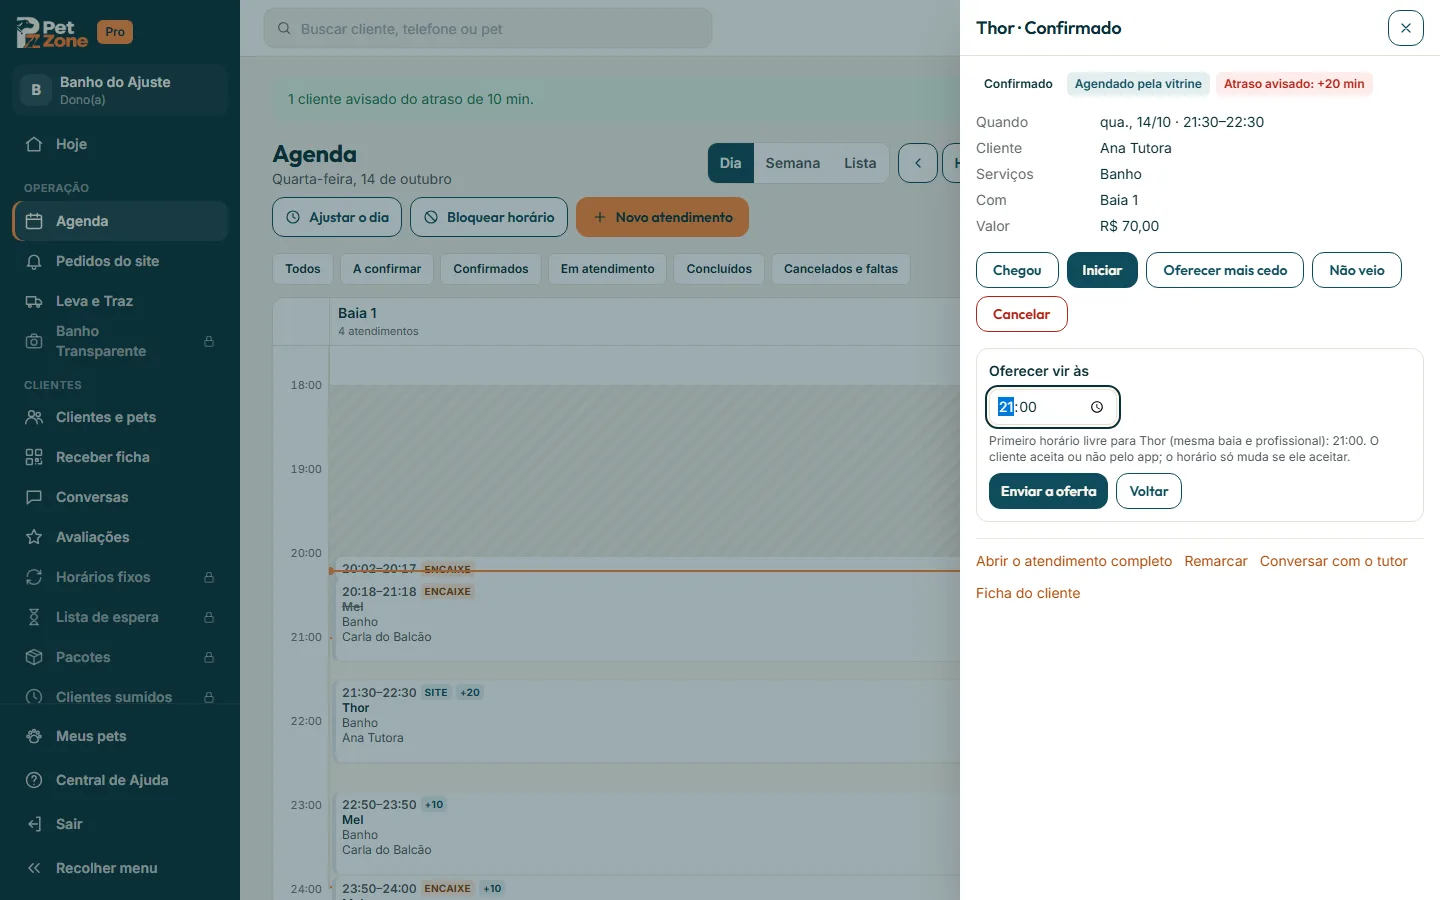
Task: Mark Thor as Não veio
Action: tap(1357, 270)
